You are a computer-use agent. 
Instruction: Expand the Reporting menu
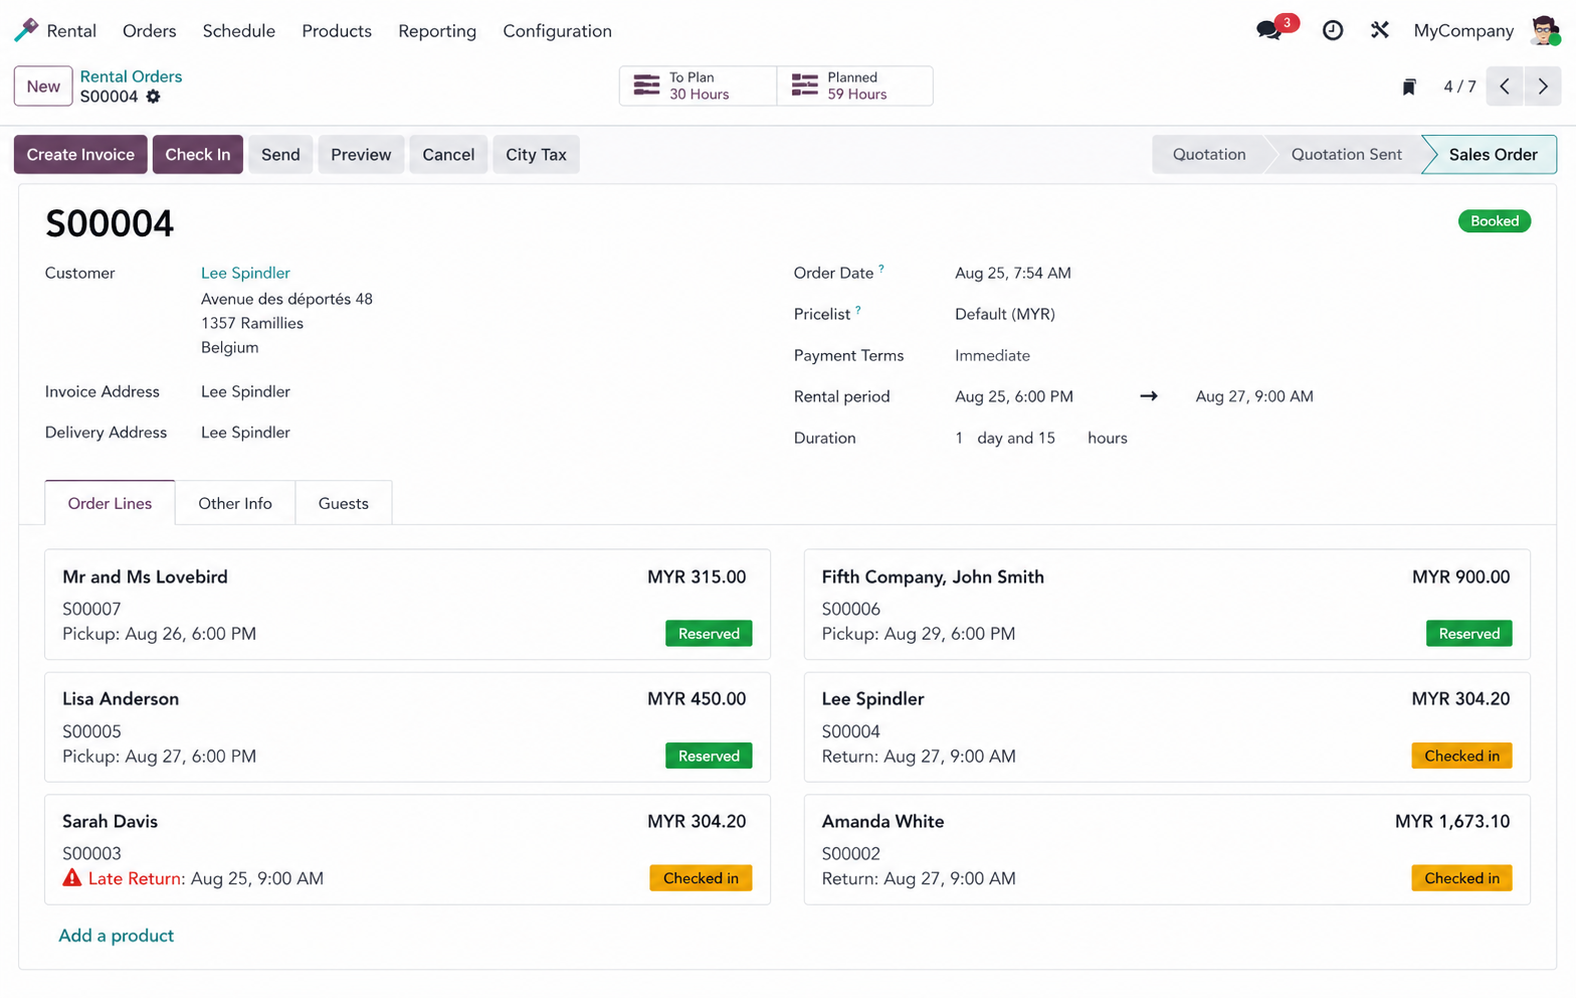pyautogui.click(x=437, y=31)
